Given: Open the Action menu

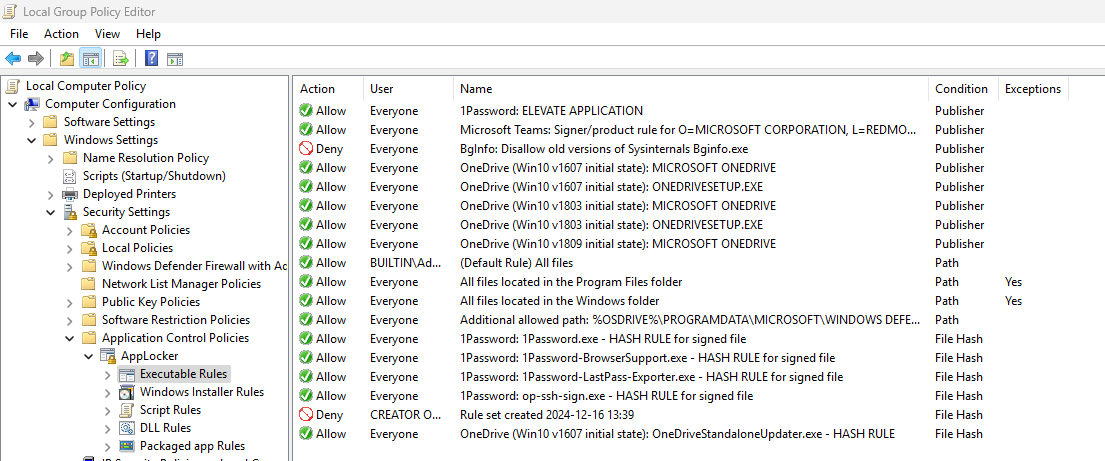Looking at the screenshot, I should (61, 34).
